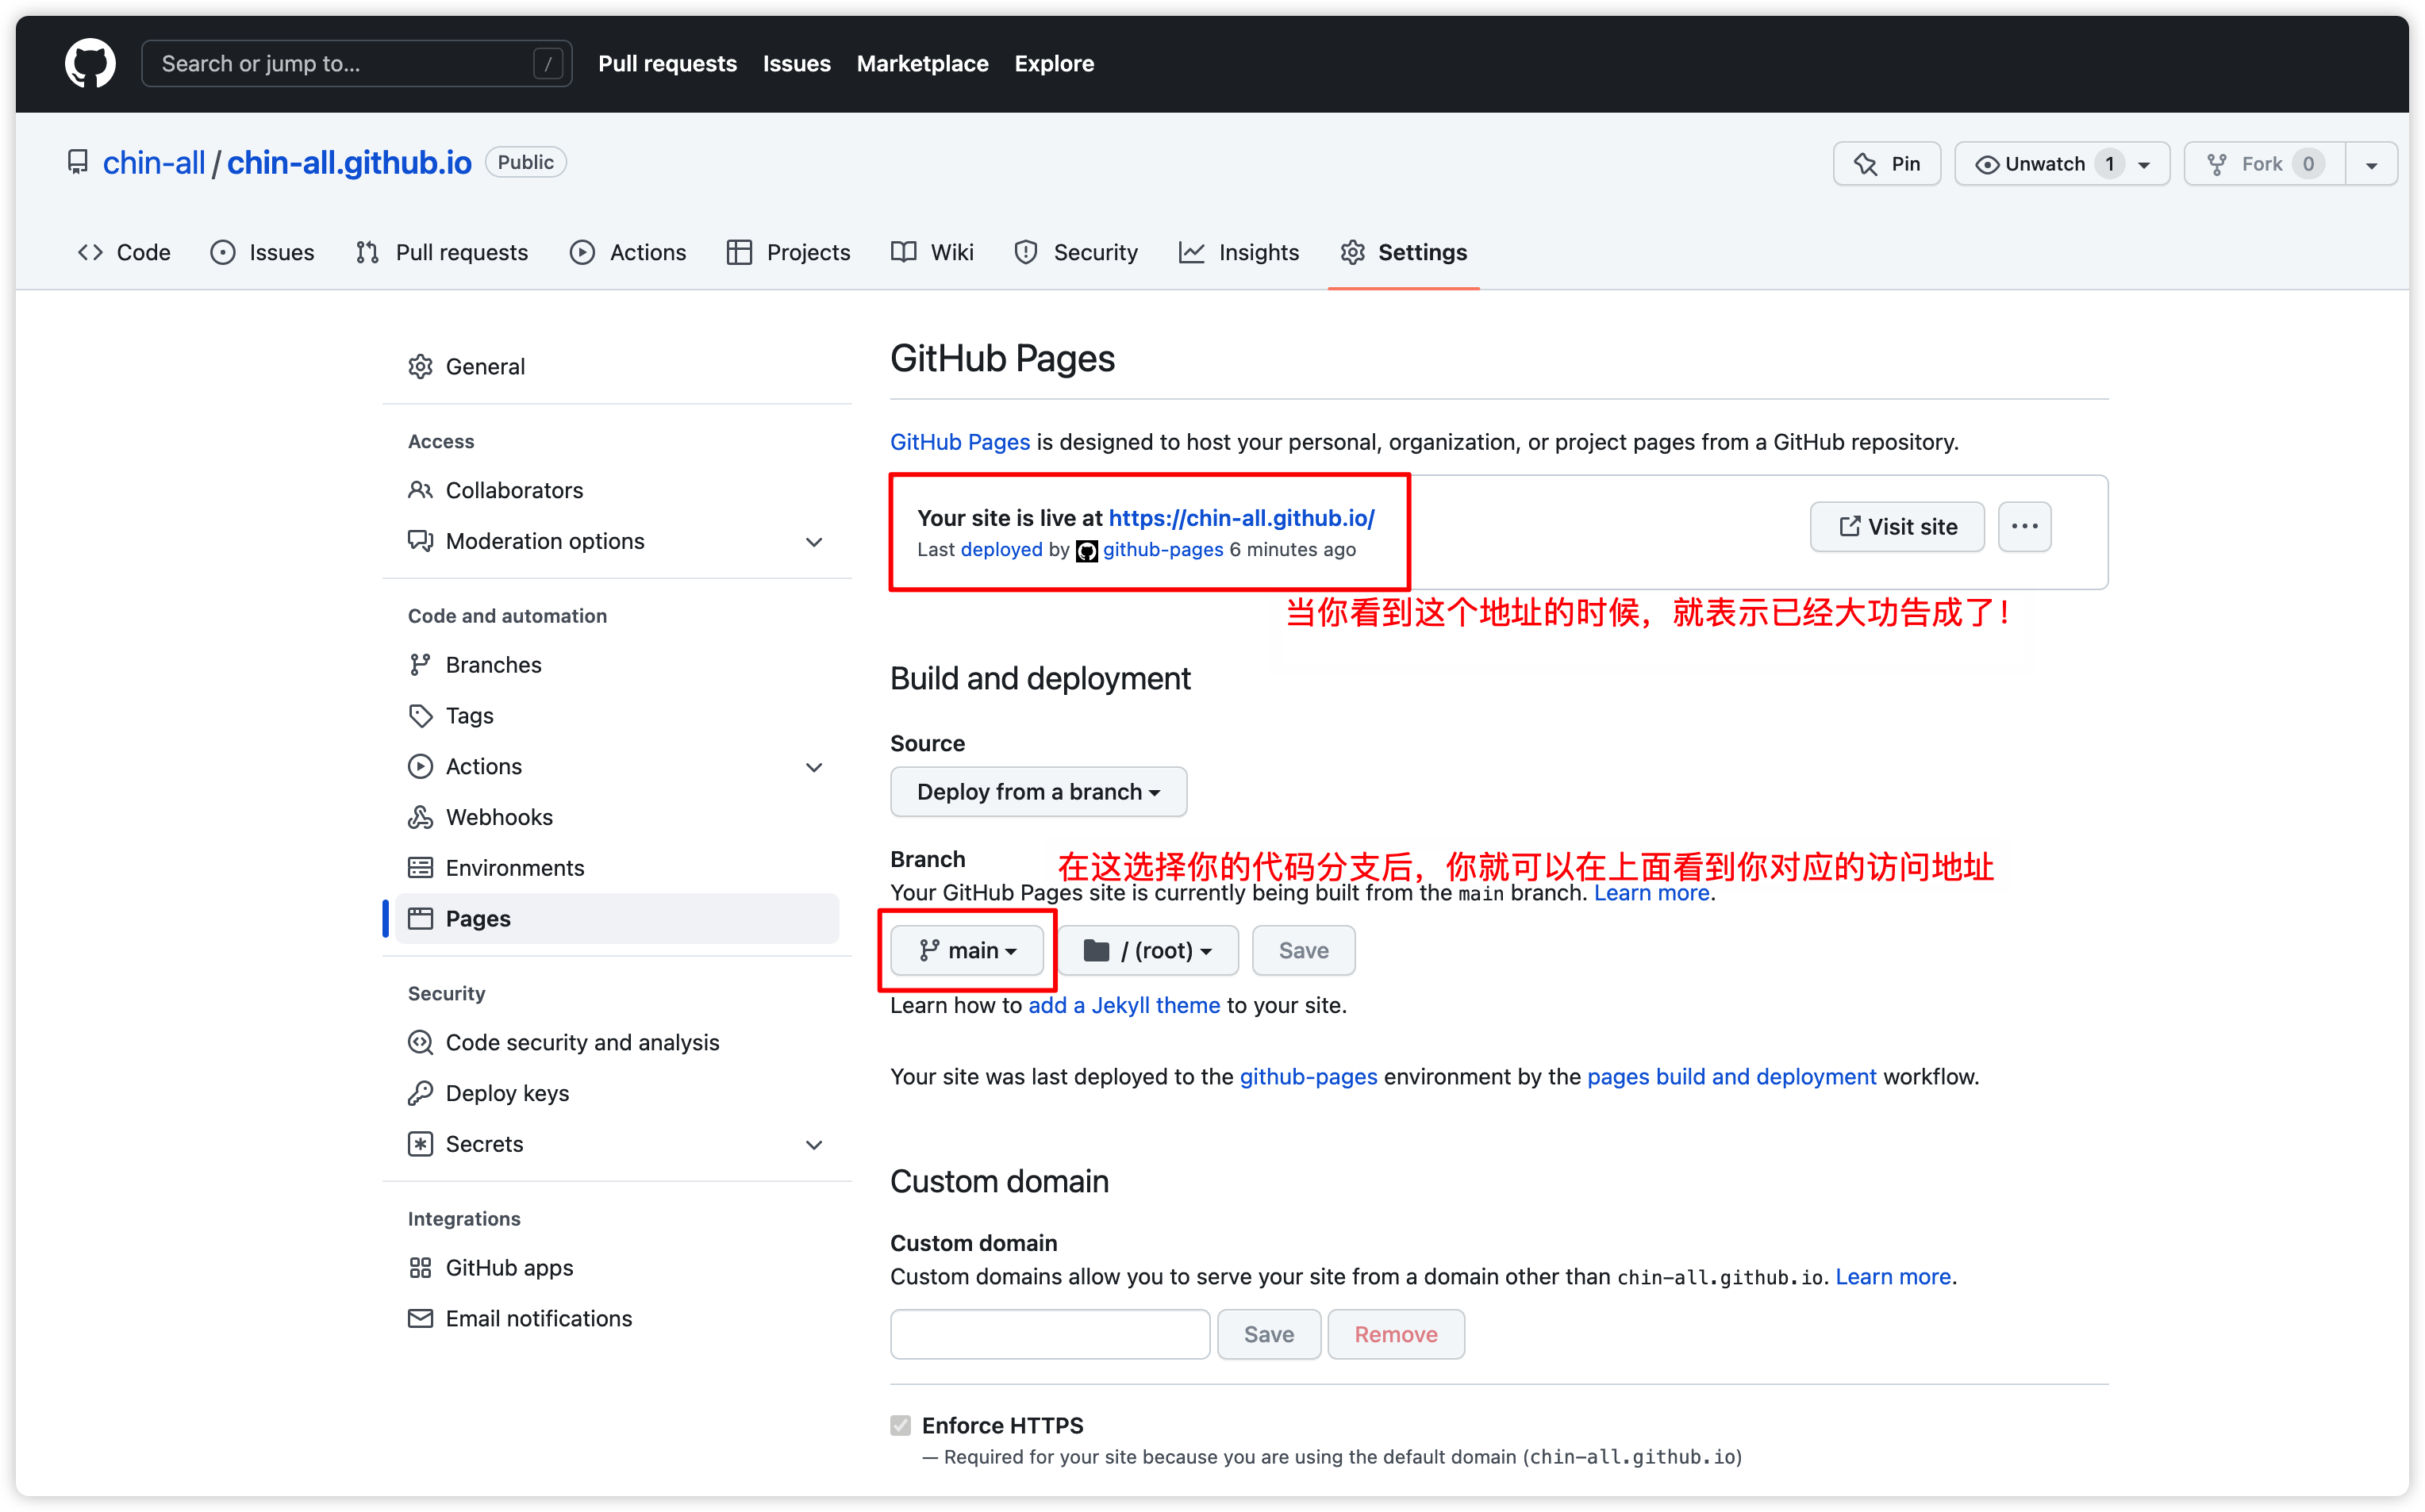Click the Tags label icon
2425x1512 pixels.
pyautogui.click(x=420, y=716)
